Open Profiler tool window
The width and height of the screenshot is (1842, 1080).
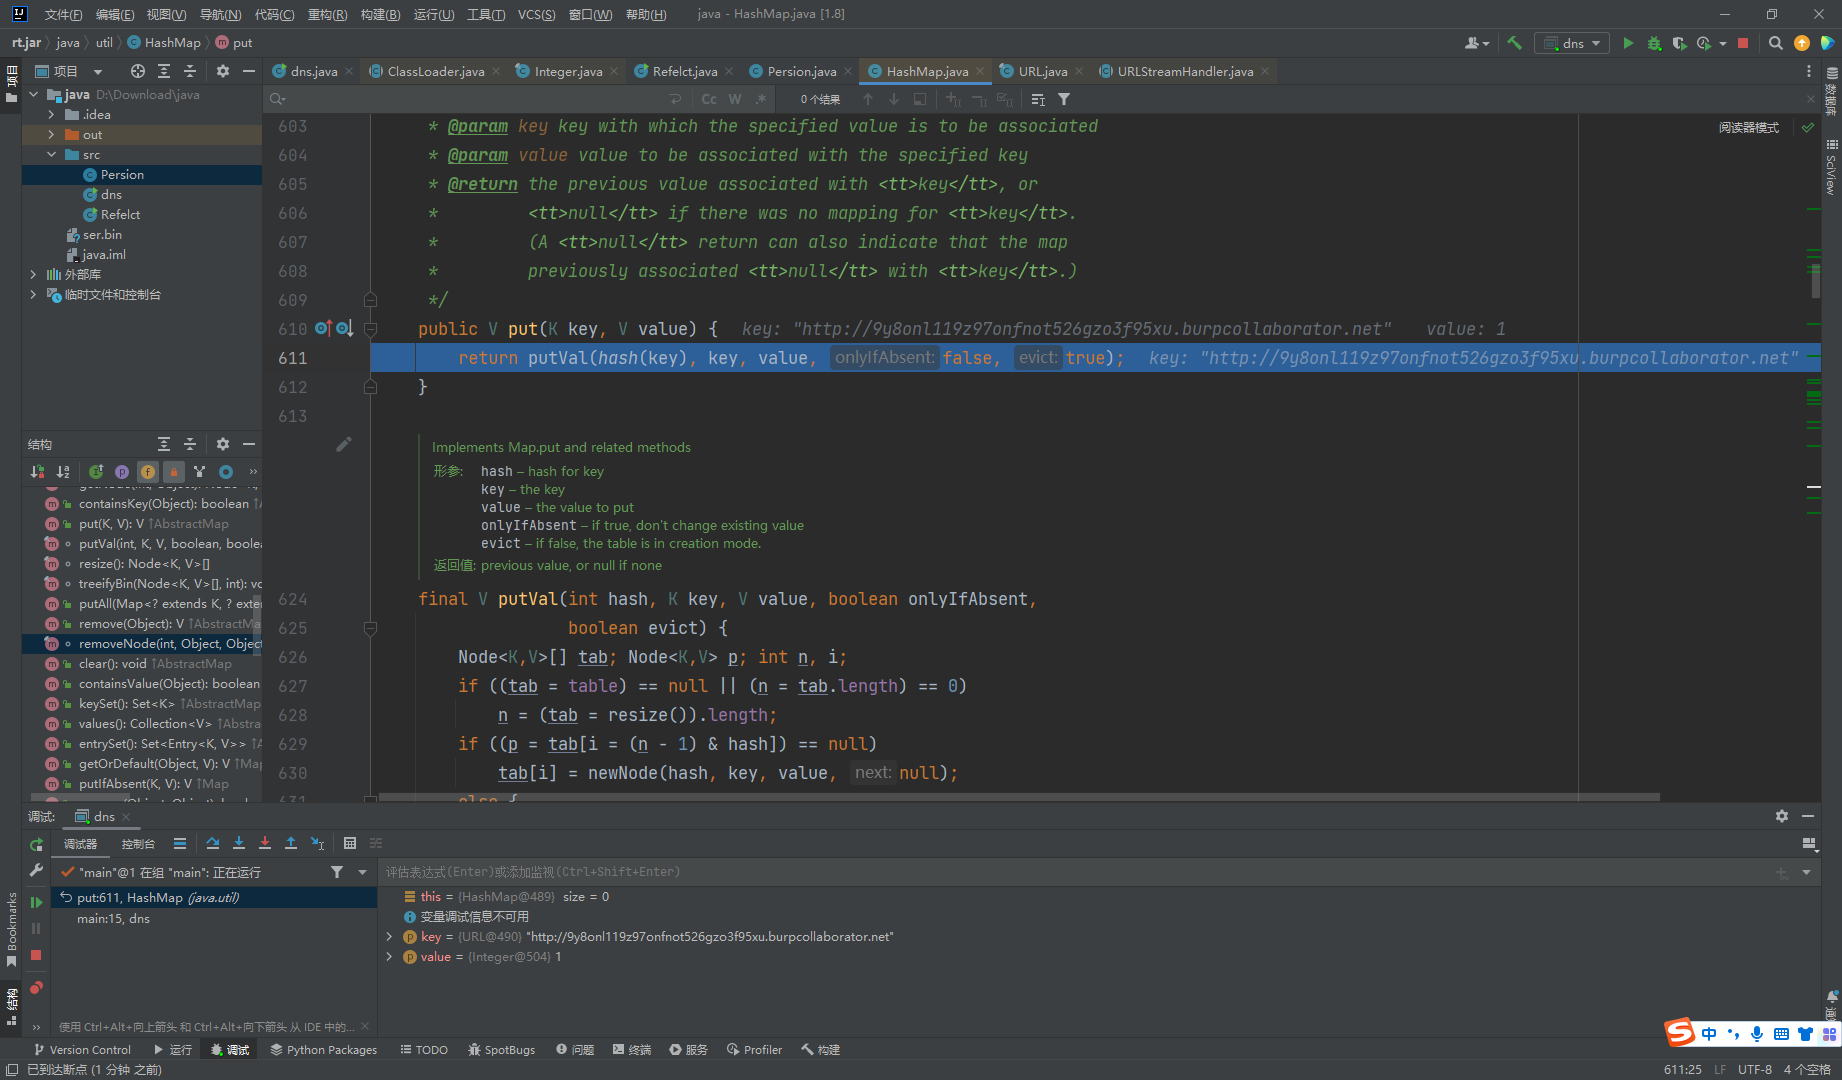pyautogui.click(x=754, y=1050)
